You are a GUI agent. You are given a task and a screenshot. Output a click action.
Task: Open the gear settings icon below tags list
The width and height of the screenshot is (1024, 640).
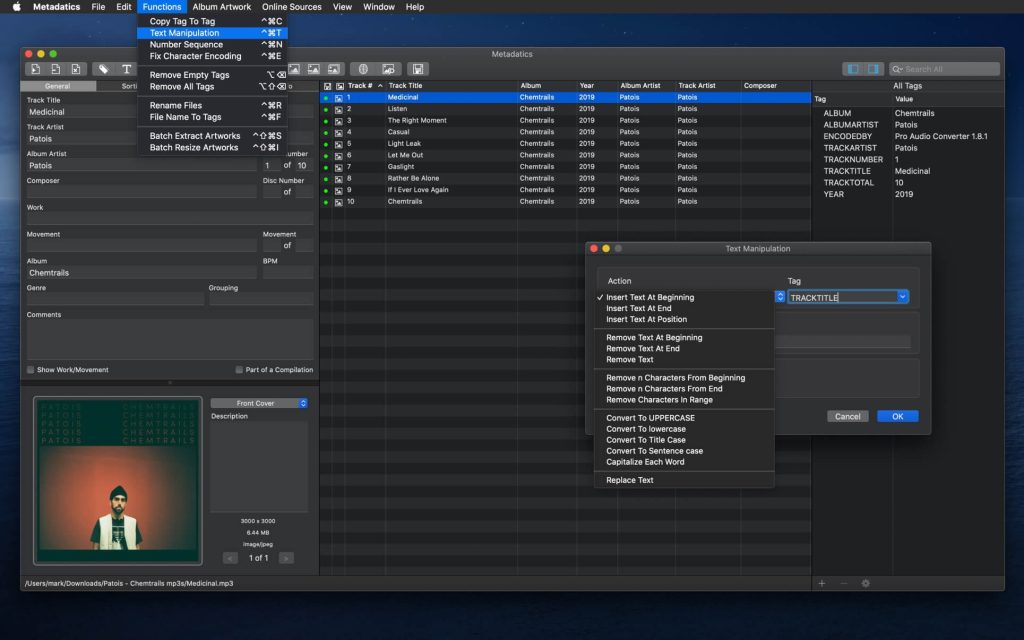[x=865, y=583]
